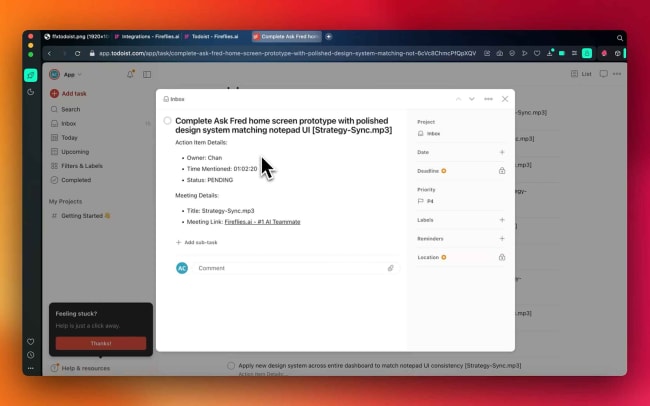Open the Upcoming view

[70, 152]
